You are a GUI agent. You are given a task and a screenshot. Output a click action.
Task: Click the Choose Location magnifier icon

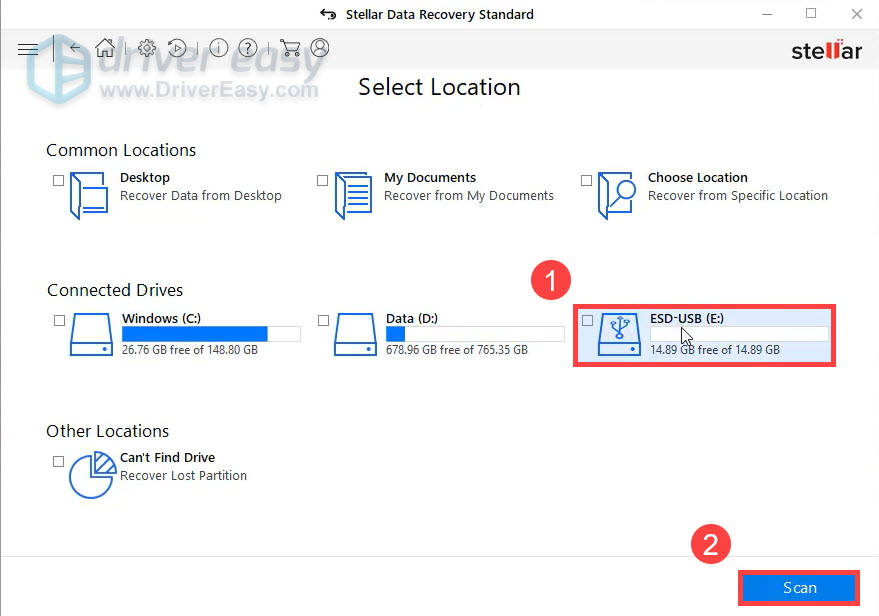[x=617, y=195]
